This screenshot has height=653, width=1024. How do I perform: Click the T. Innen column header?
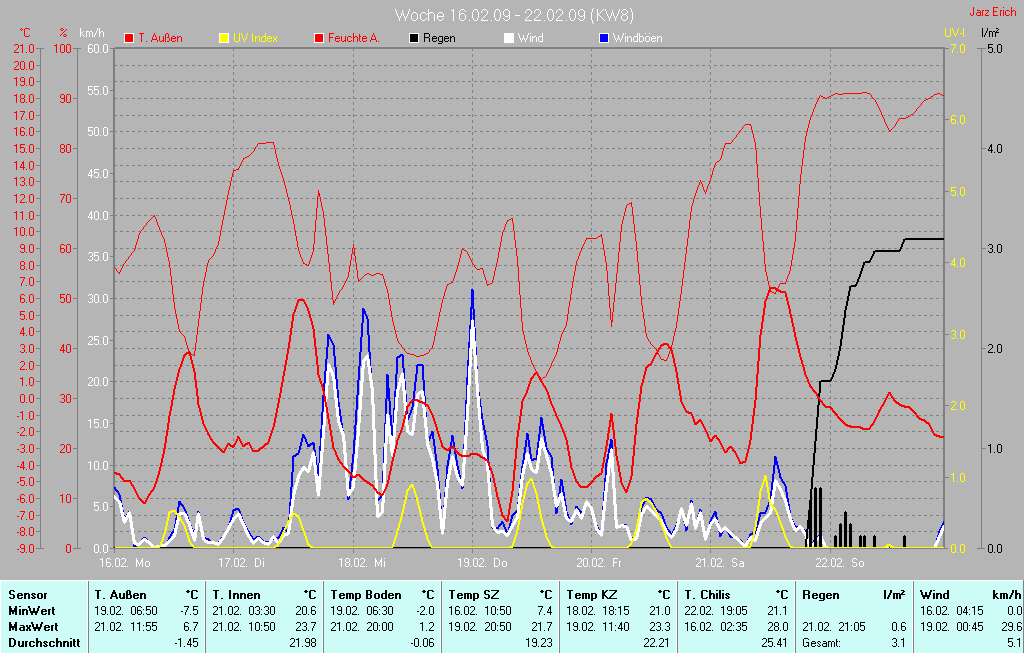[x=236, y=595]
